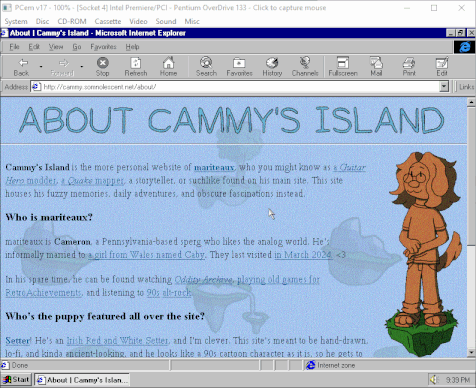Open PCem System menu
Viewport: 476px width, 388px height.
click(16, 21)
